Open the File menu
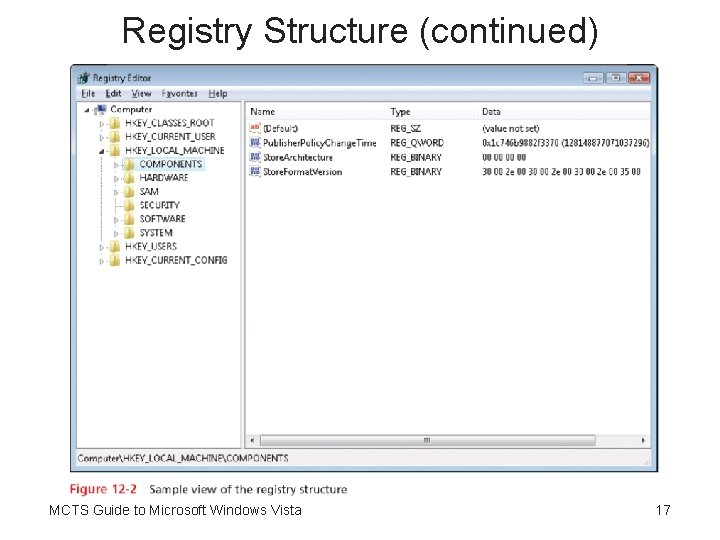Image resolution: width=720 pixels, height=540 pixels. (x=88, y=94)
